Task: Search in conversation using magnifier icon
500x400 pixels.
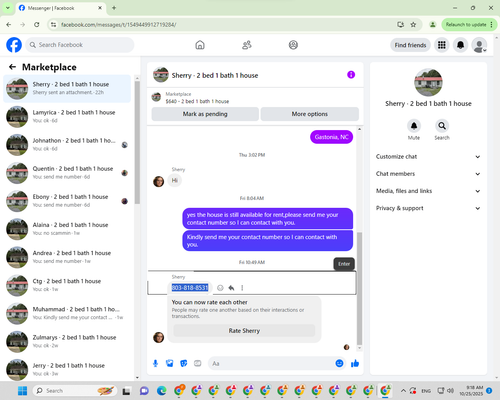Action: 442,126
